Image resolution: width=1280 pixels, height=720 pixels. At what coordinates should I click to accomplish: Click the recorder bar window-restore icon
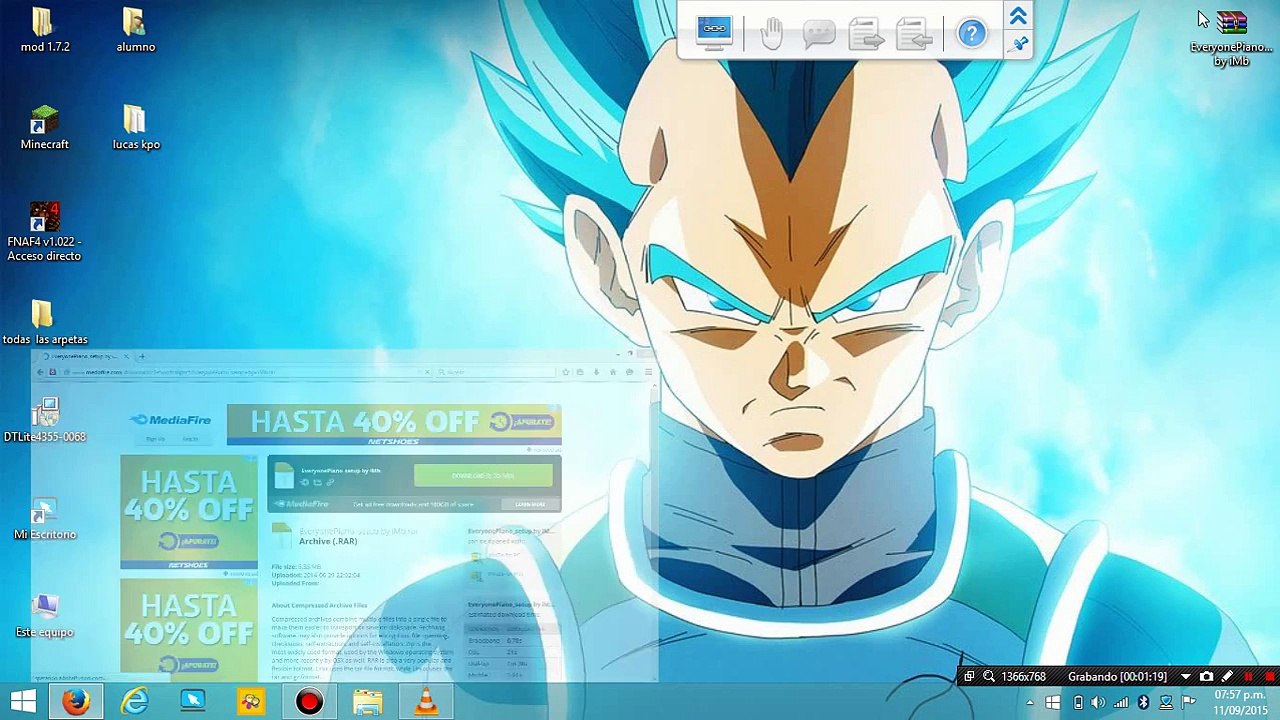click(968, 677)
